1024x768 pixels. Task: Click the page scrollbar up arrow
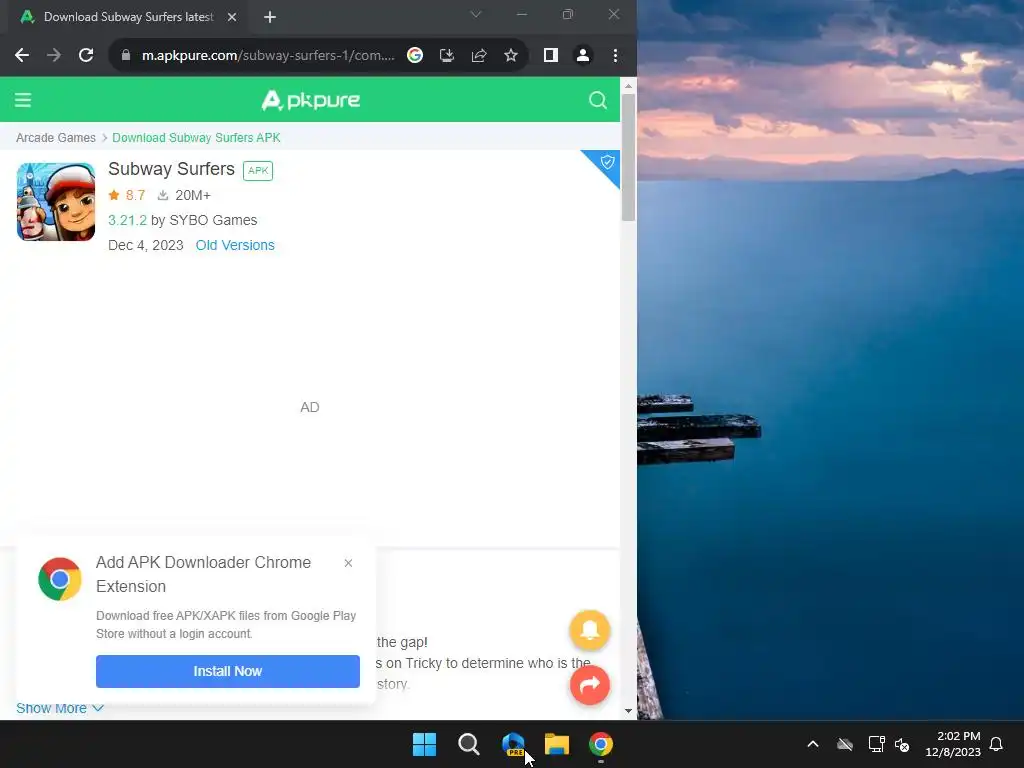(628, 86)
